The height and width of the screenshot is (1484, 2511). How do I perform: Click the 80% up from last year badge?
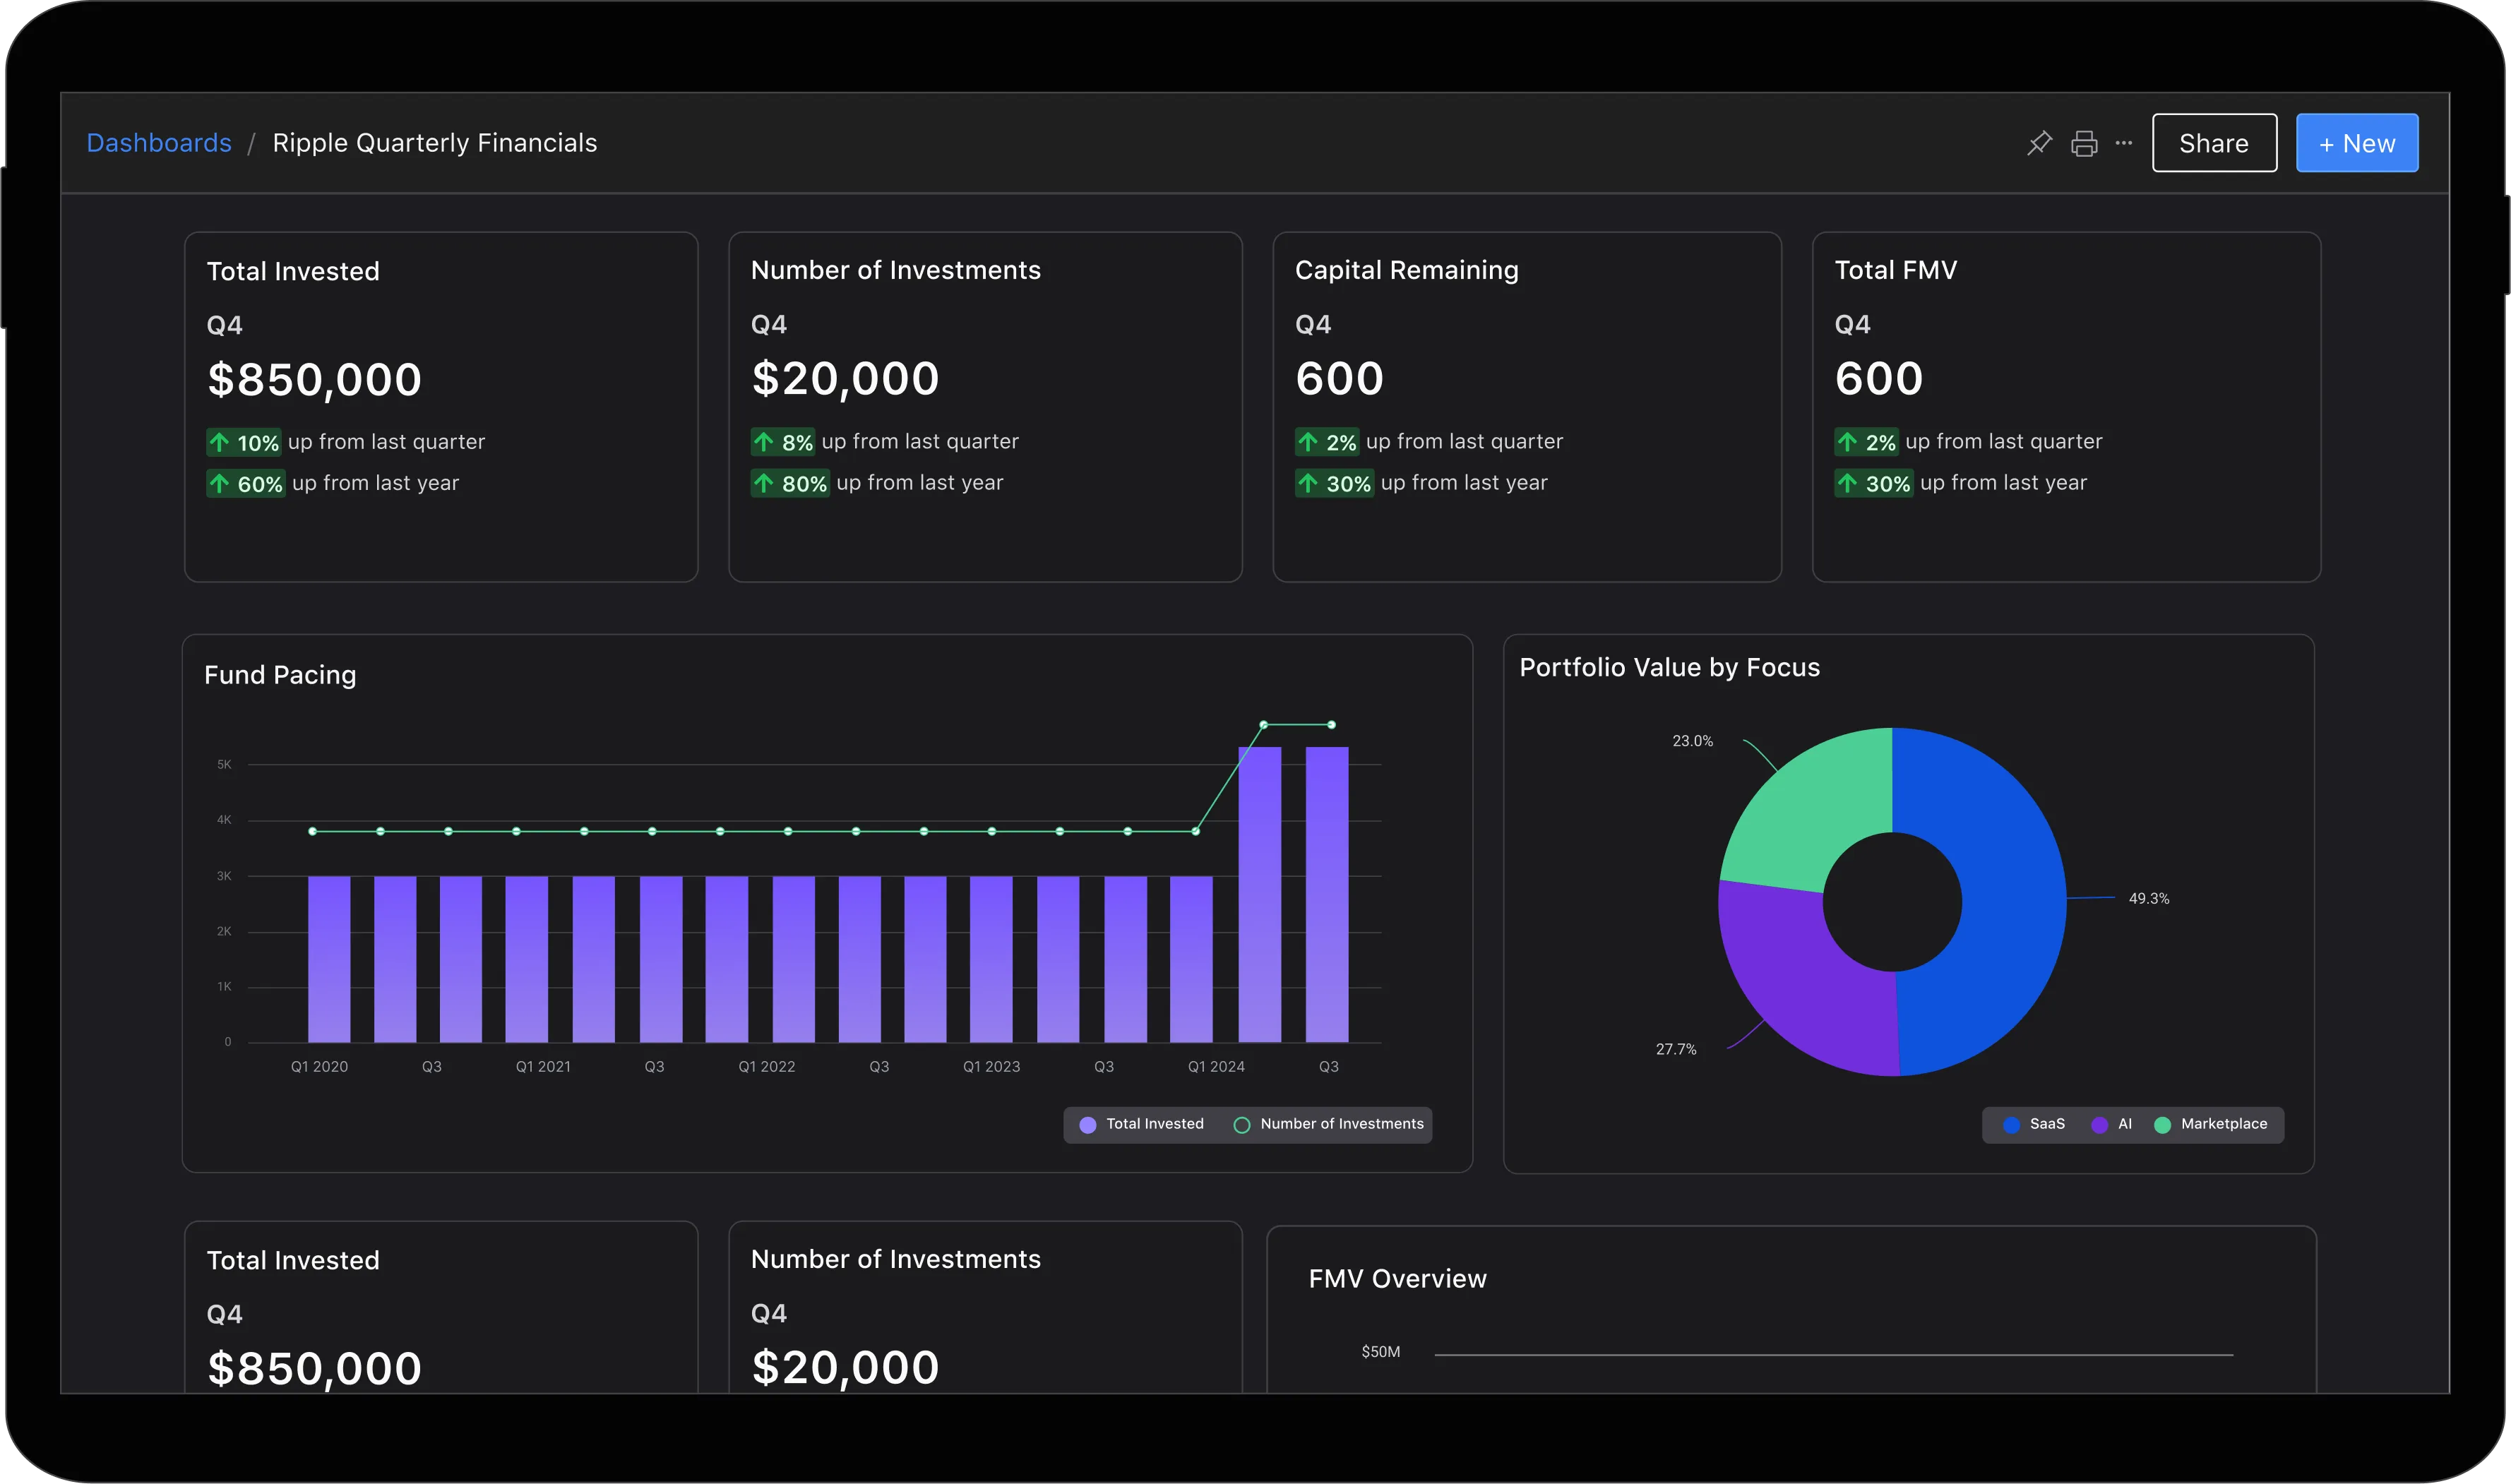coord(790,483)
